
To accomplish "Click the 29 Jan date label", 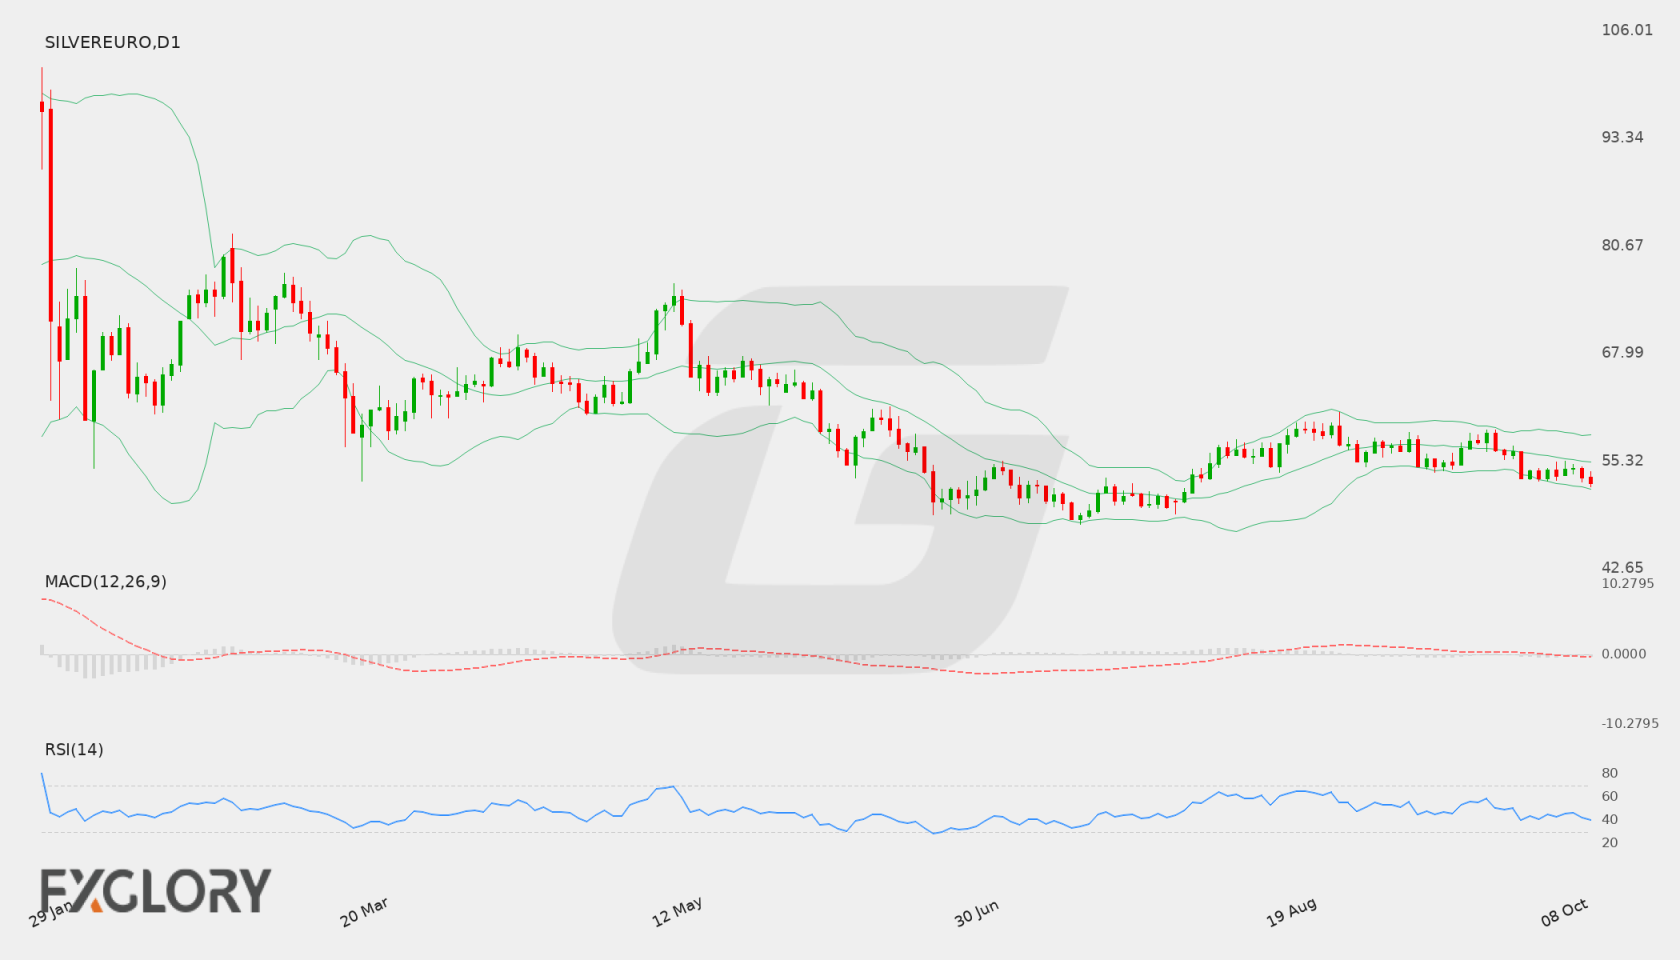I will coord(50,914).
